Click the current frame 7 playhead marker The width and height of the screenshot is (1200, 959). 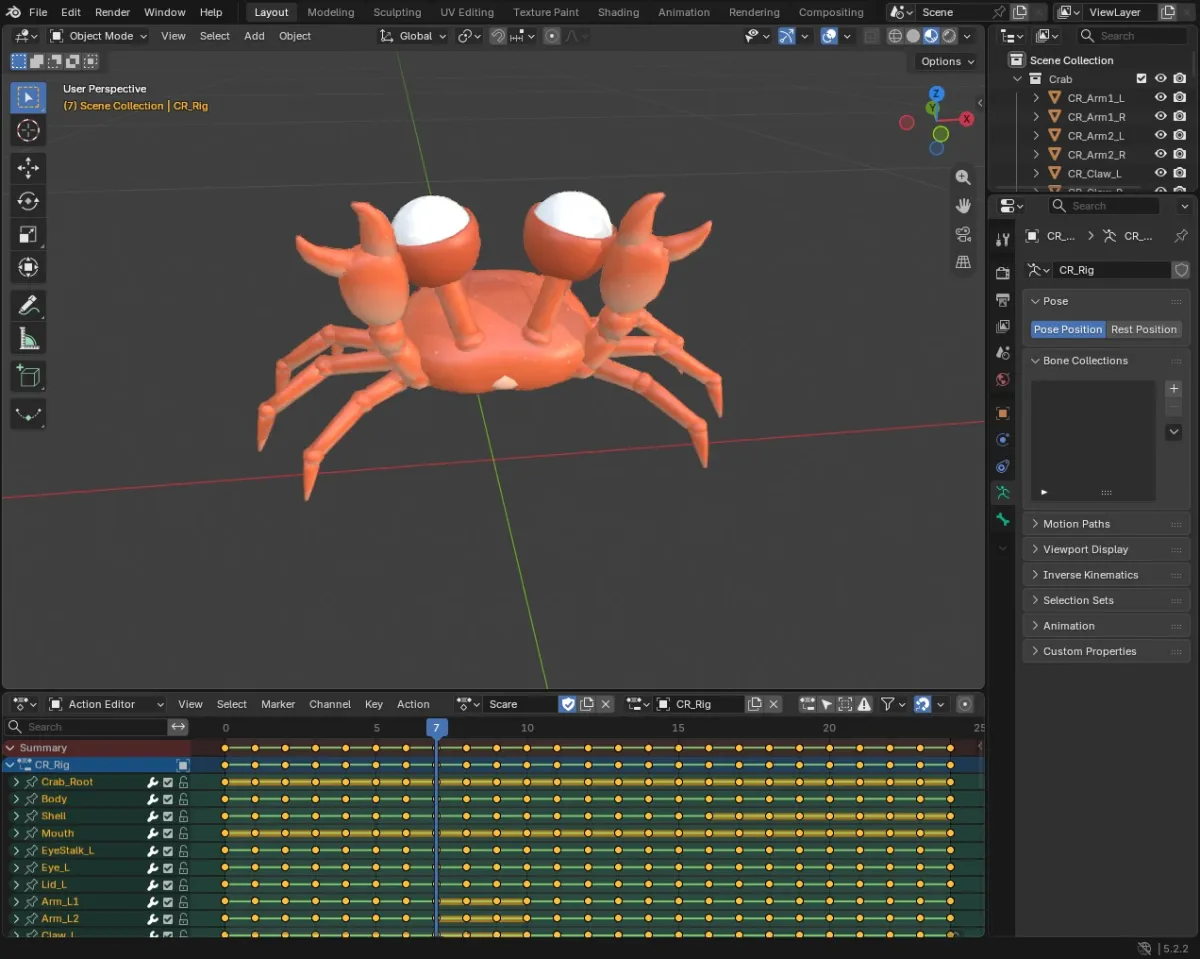point(436,728)
